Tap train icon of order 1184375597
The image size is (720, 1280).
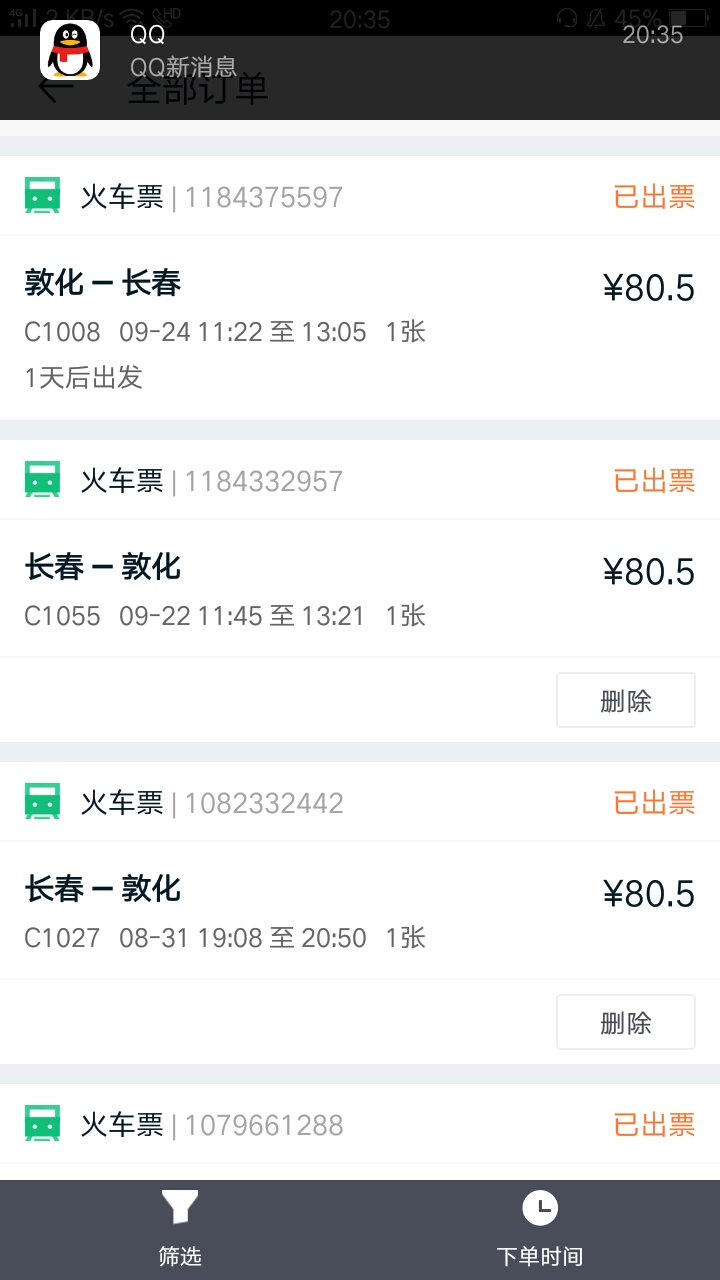[x=42, y=197]
